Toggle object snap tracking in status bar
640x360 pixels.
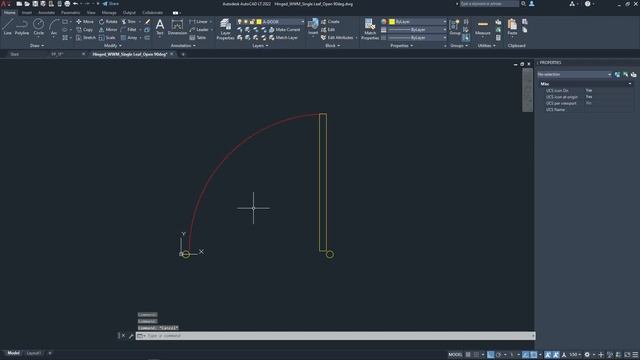(x=526, y=355)
